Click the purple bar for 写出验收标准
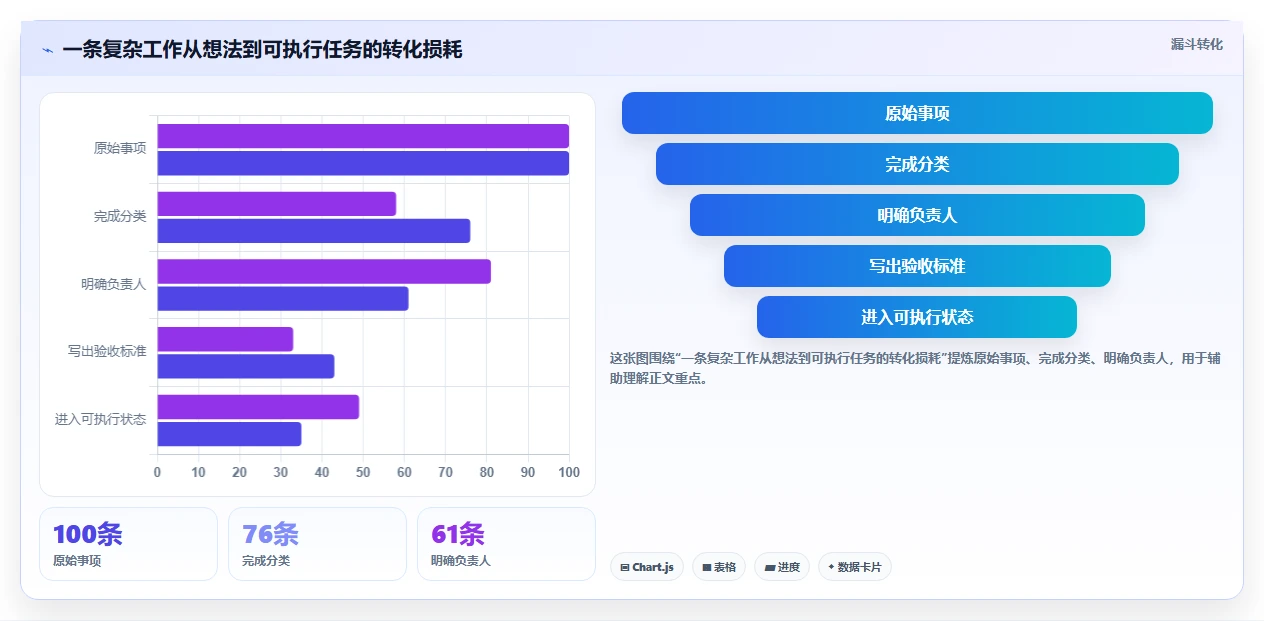The height and width of the screenshot is (621, 1264). click(225, 339)
